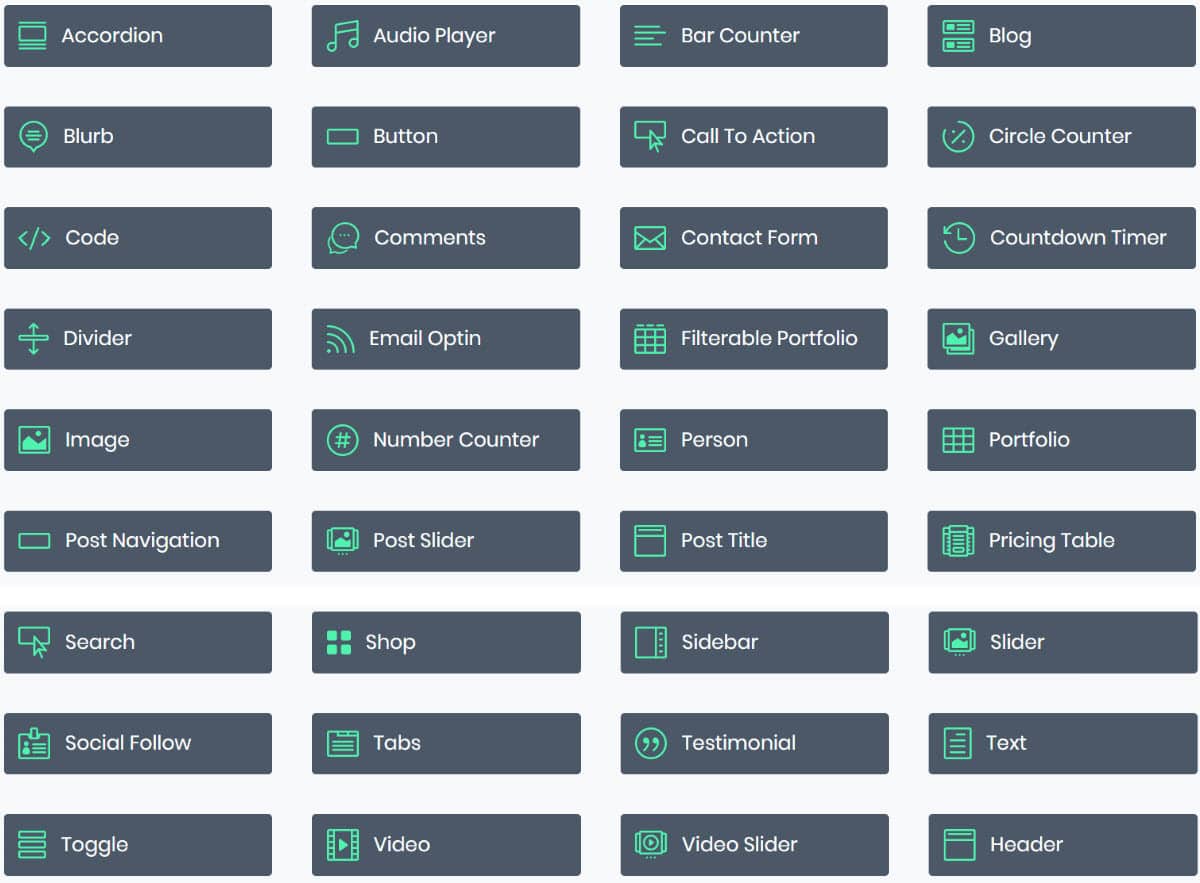Screen dimensions: 1200x883
Task: Choose the Slider module button
Action: [1063, 643]
